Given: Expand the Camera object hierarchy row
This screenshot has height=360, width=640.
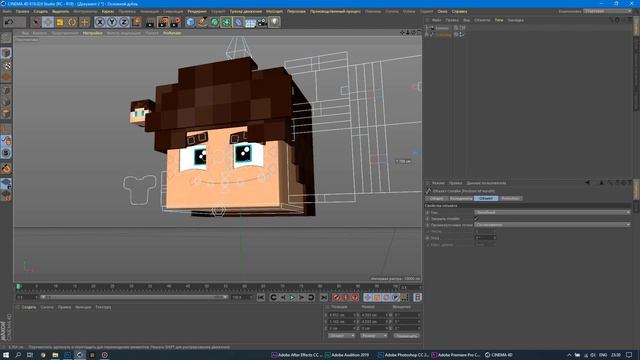Looking at the screenshot, I should (x=427, y=28).
